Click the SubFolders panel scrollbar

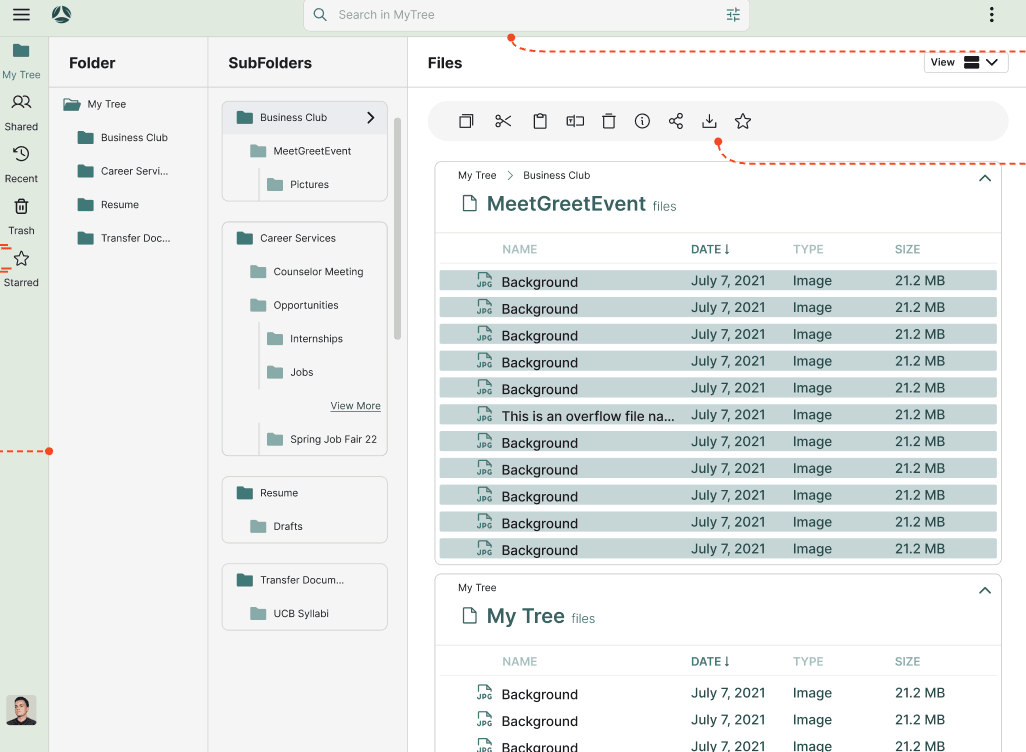coord(397,228)
